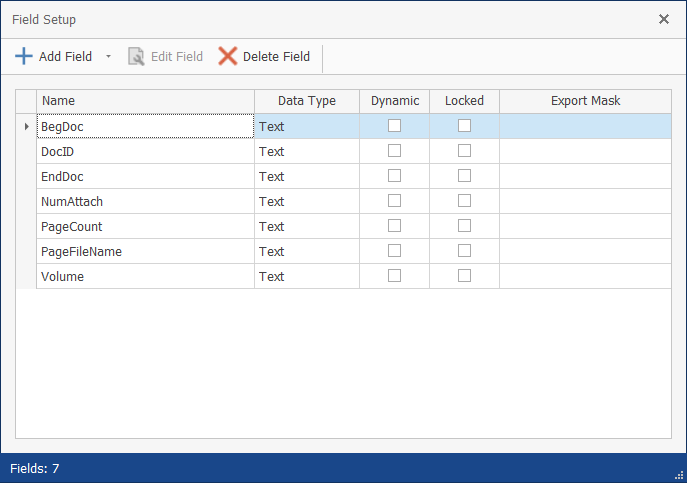Viewport: 687px width, 483px height.
Task: Toggle Dynamic for the PageCount field
Action: tap(394, 226)
